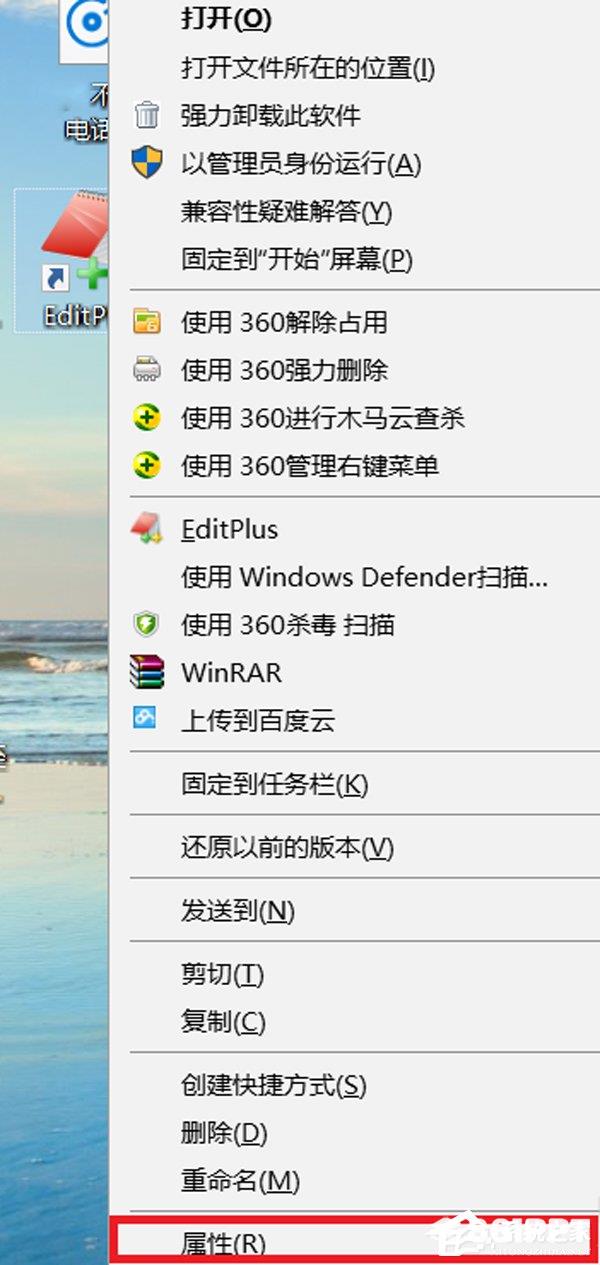Image resolution: width=600 pixels, height=1265 pixels.
Task: Select 还原以前的版本(V)
Action: (288, 848)
